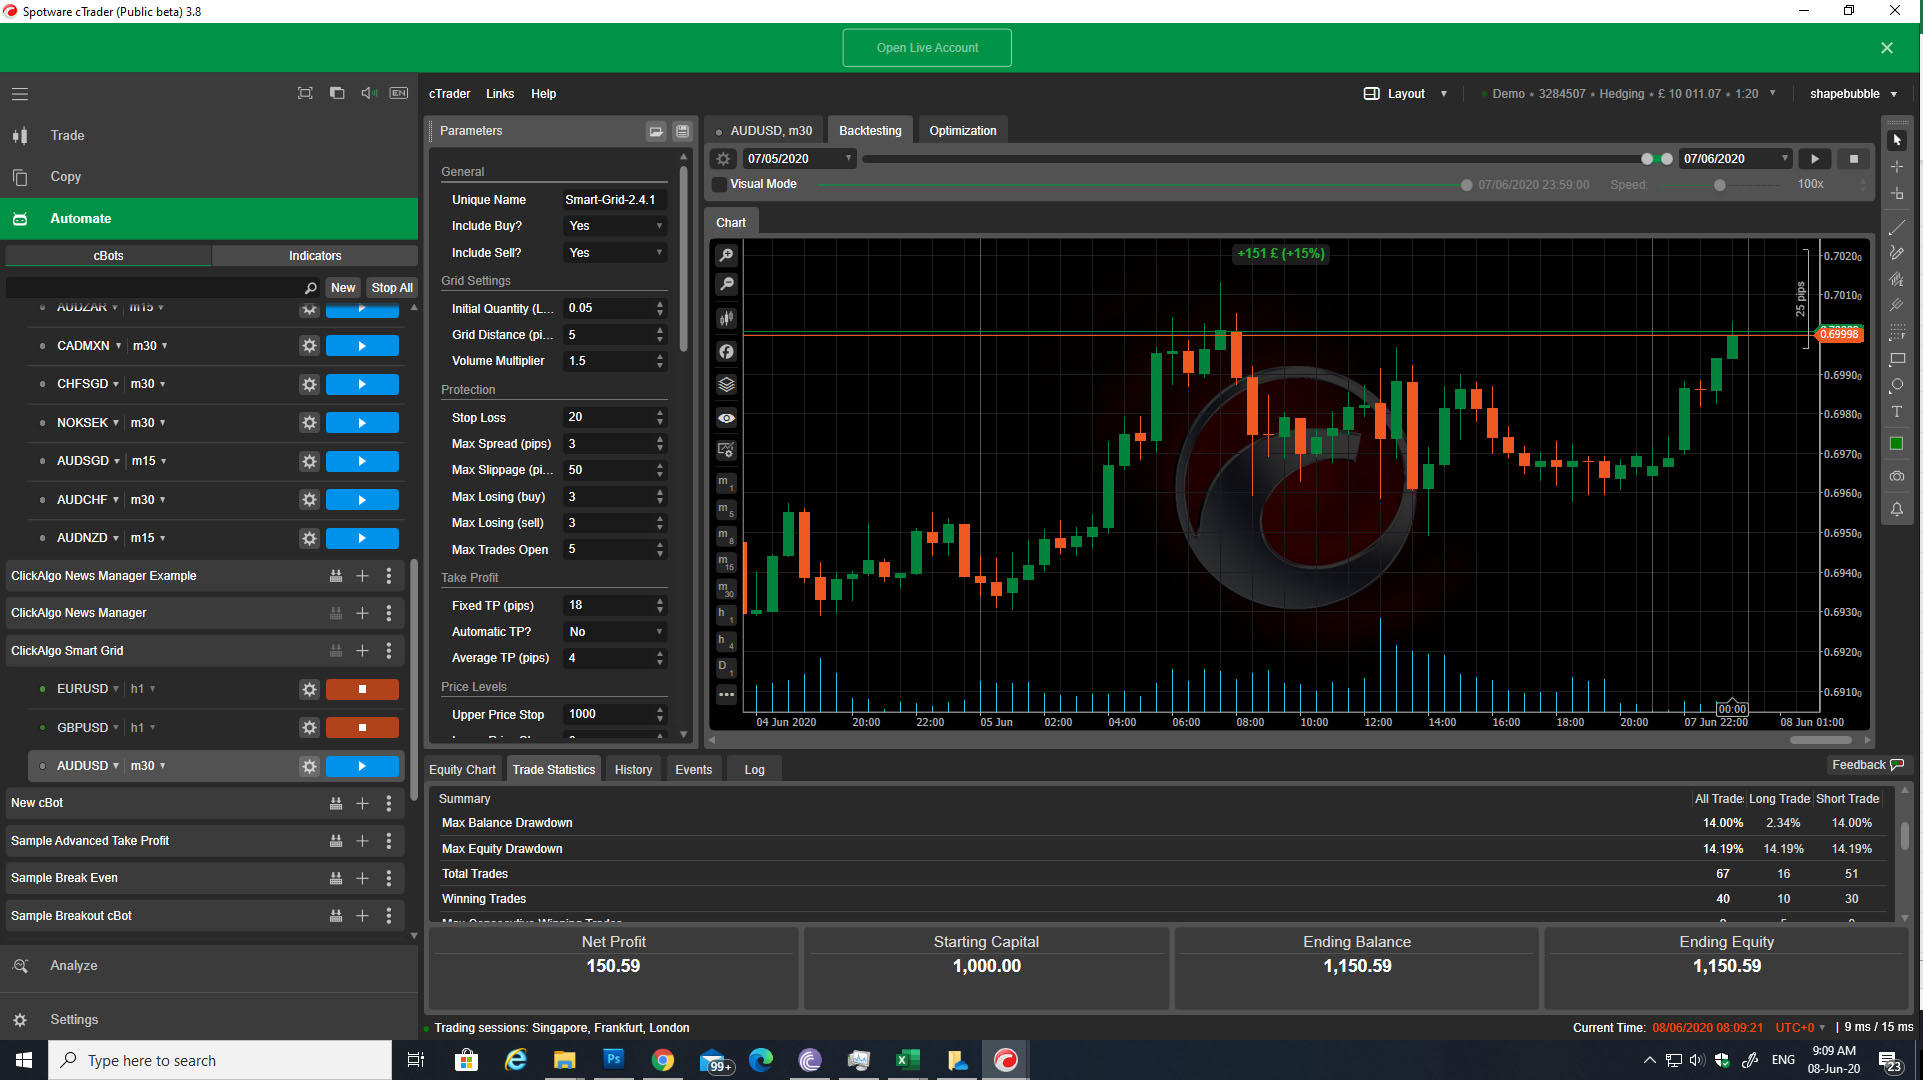Start the AUDSGD m15 instance

click(x=362, y=461)
